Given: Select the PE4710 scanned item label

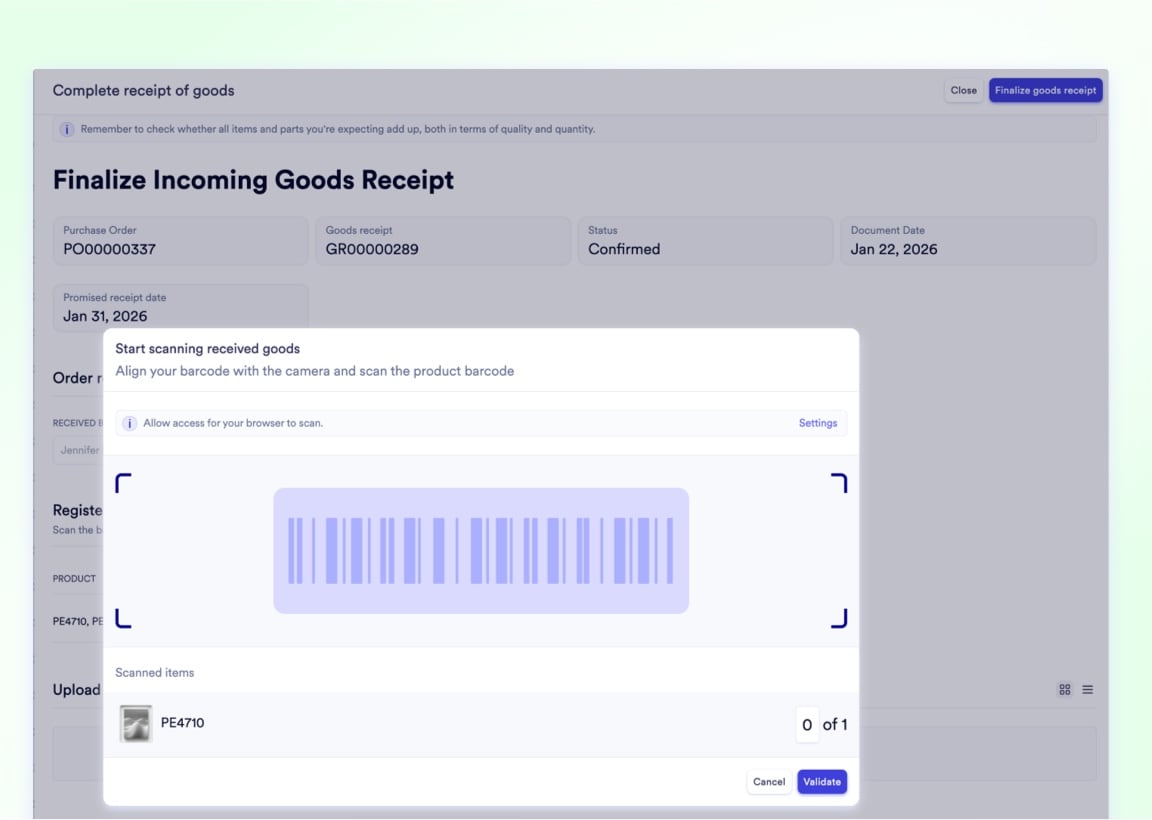Looking at the screenshot, I should [x=182, y=723].
